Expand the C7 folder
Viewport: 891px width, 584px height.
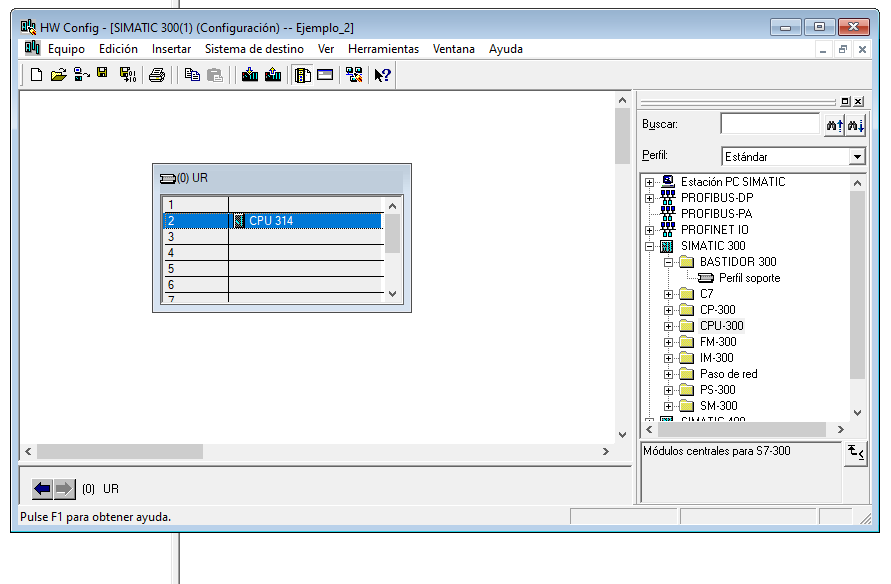point(668,294)
